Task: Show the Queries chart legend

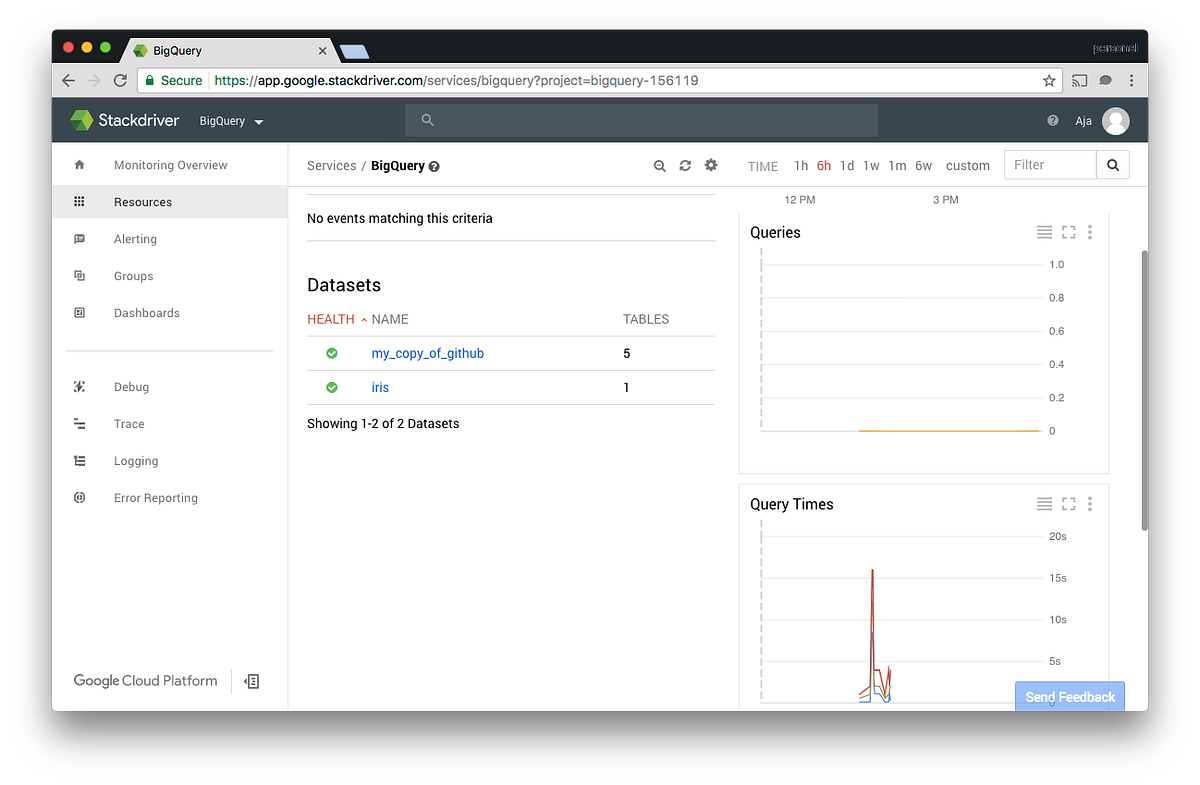Action: 1044,231
